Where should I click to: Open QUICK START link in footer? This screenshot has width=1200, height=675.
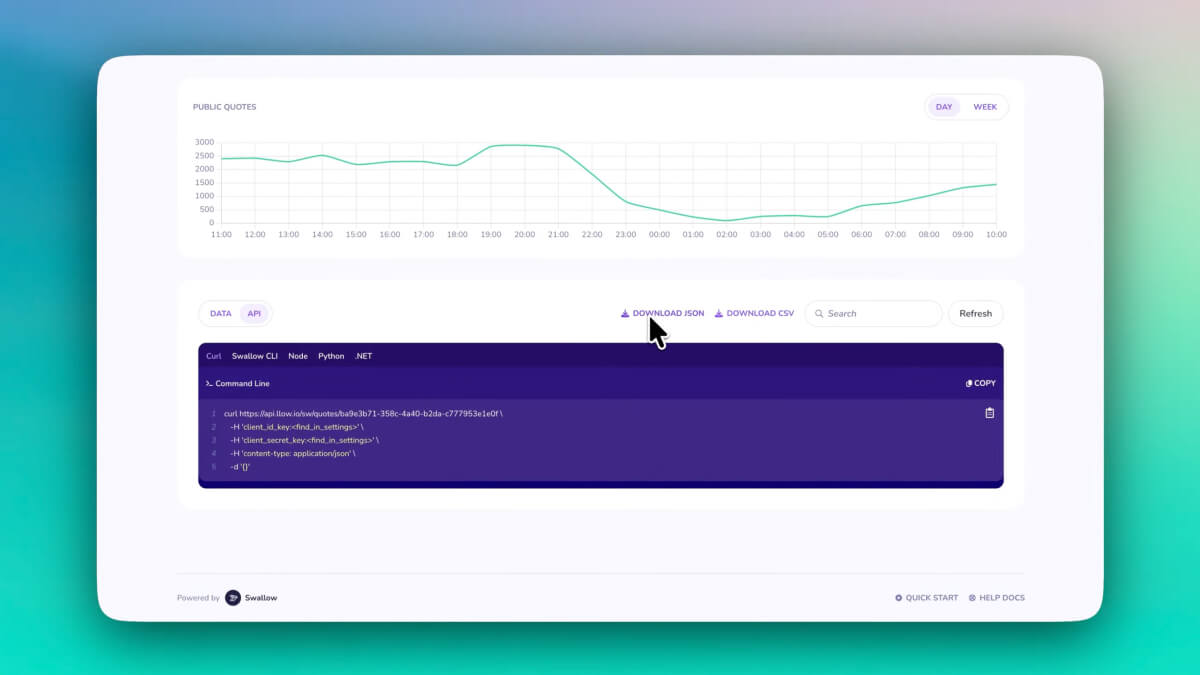[926, 598]
